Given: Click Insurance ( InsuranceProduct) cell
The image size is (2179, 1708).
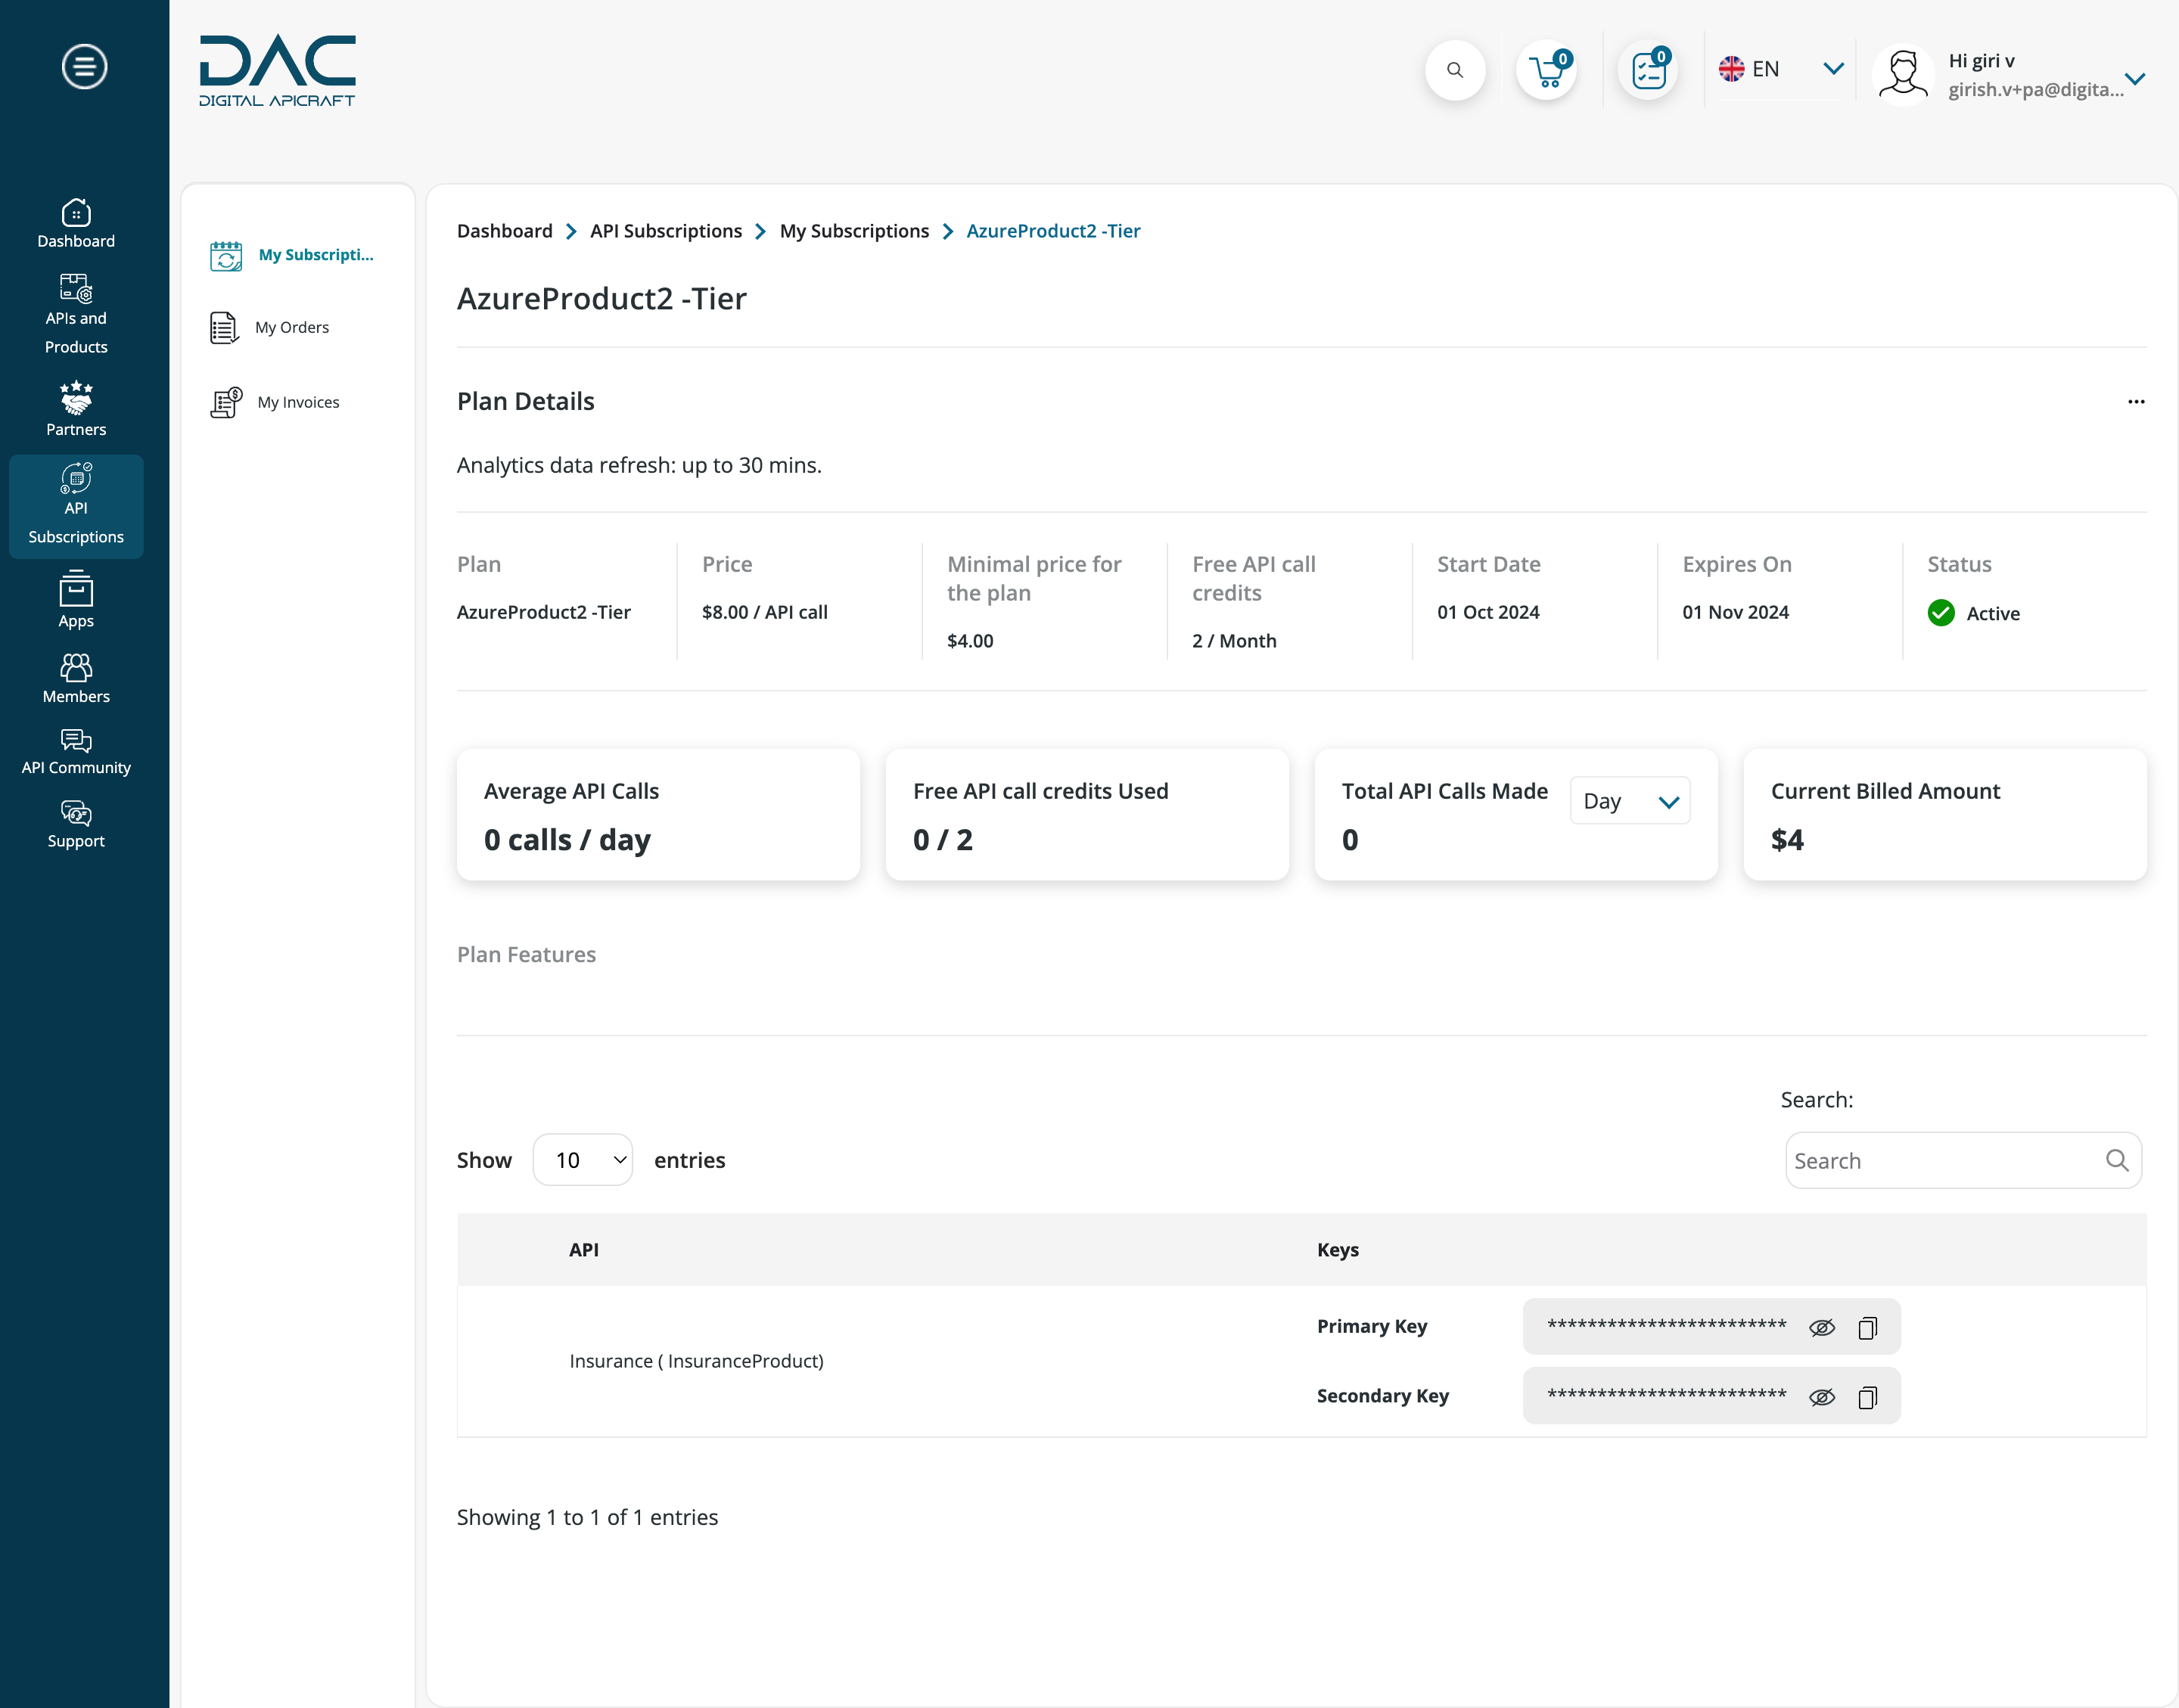Looking at the screenshot, I should [696, 1361].
